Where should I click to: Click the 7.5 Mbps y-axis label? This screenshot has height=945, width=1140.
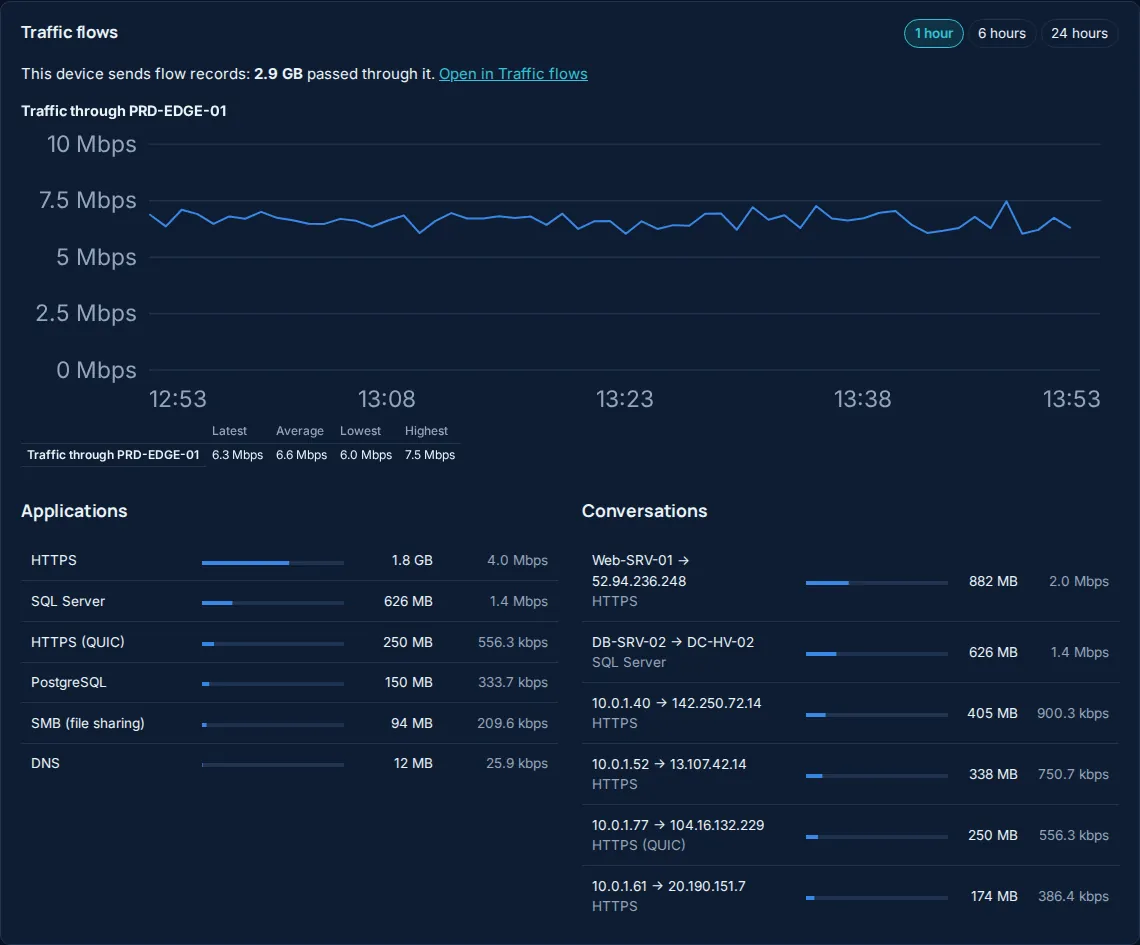[x=87, y=200]
